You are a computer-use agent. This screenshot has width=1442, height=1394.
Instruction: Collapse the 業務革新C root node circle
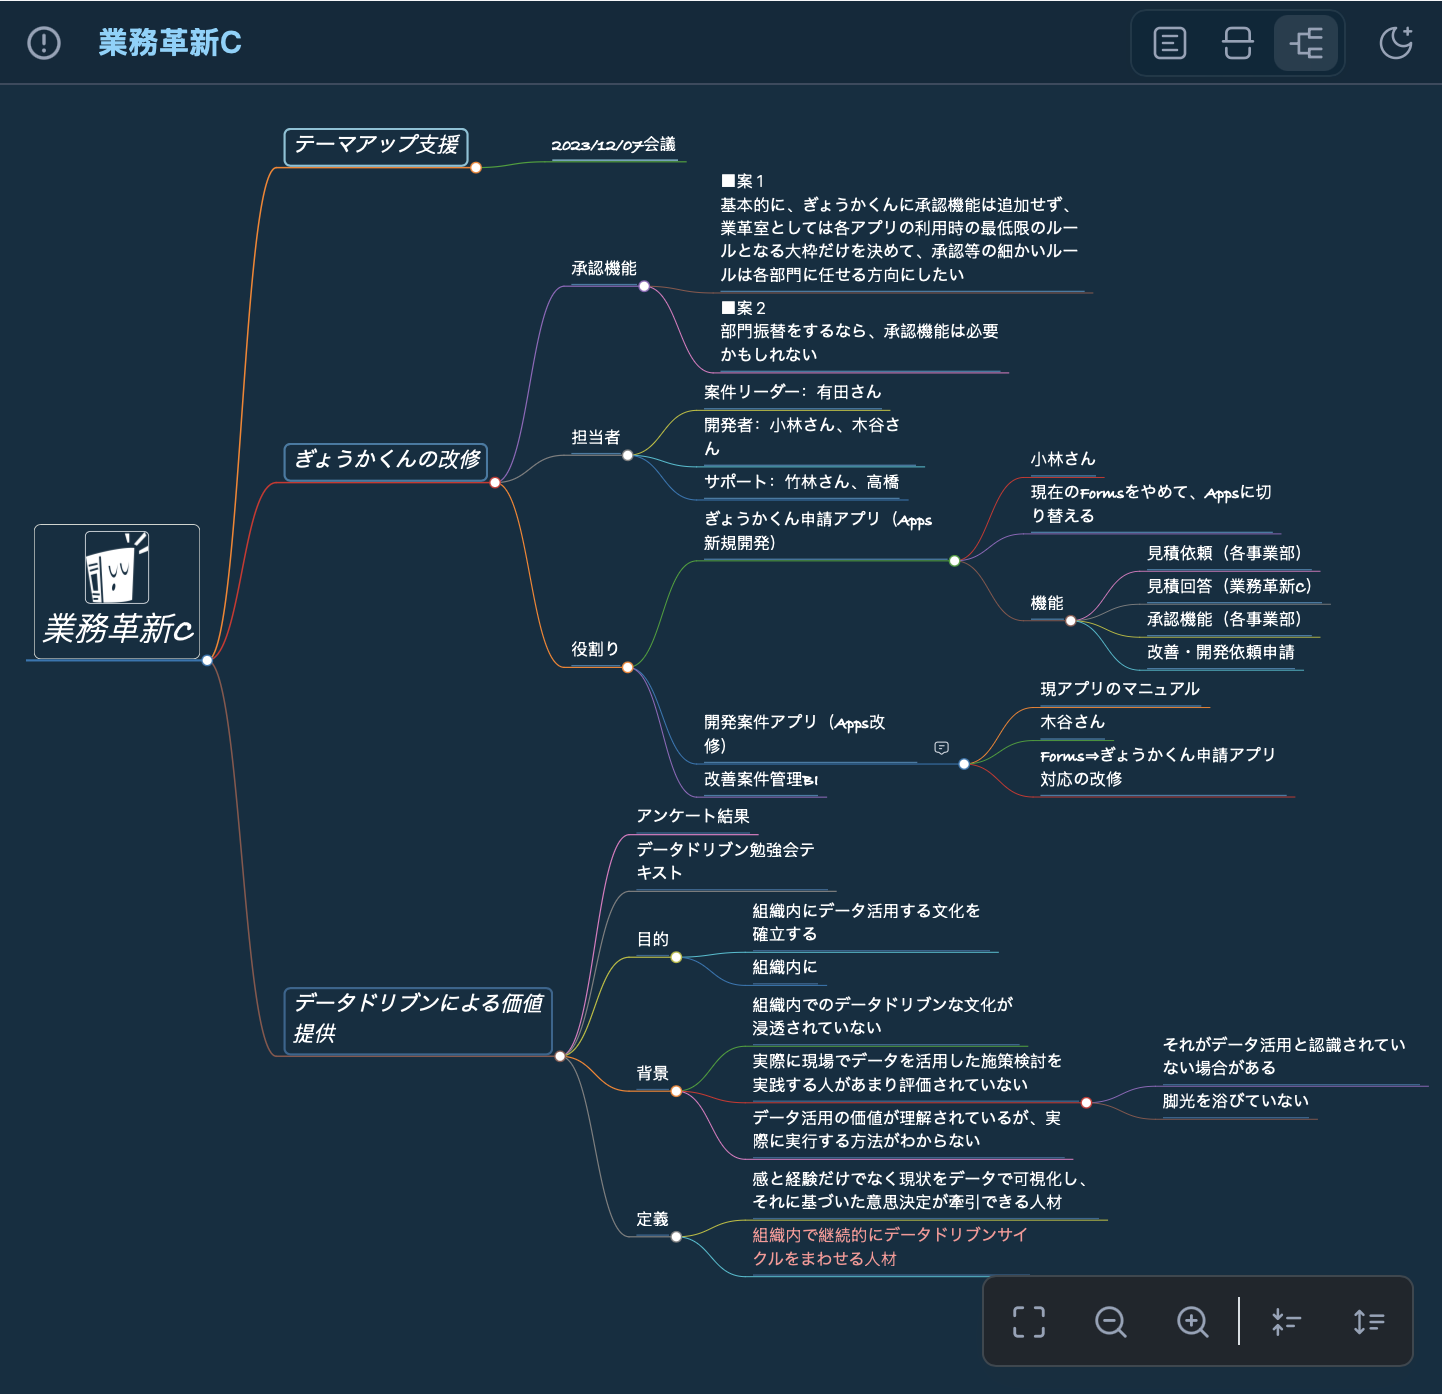207,660
